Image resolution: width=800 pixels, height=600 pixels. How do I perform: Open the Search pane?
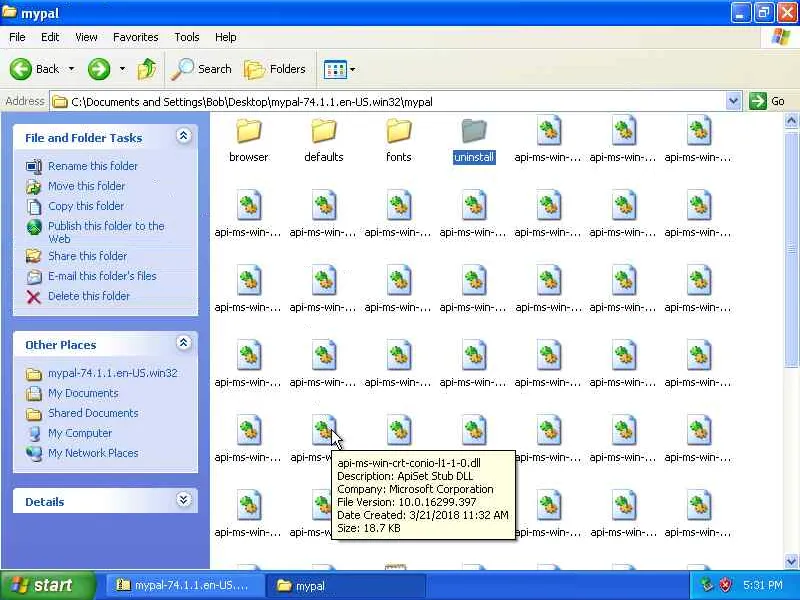(202, 69)
